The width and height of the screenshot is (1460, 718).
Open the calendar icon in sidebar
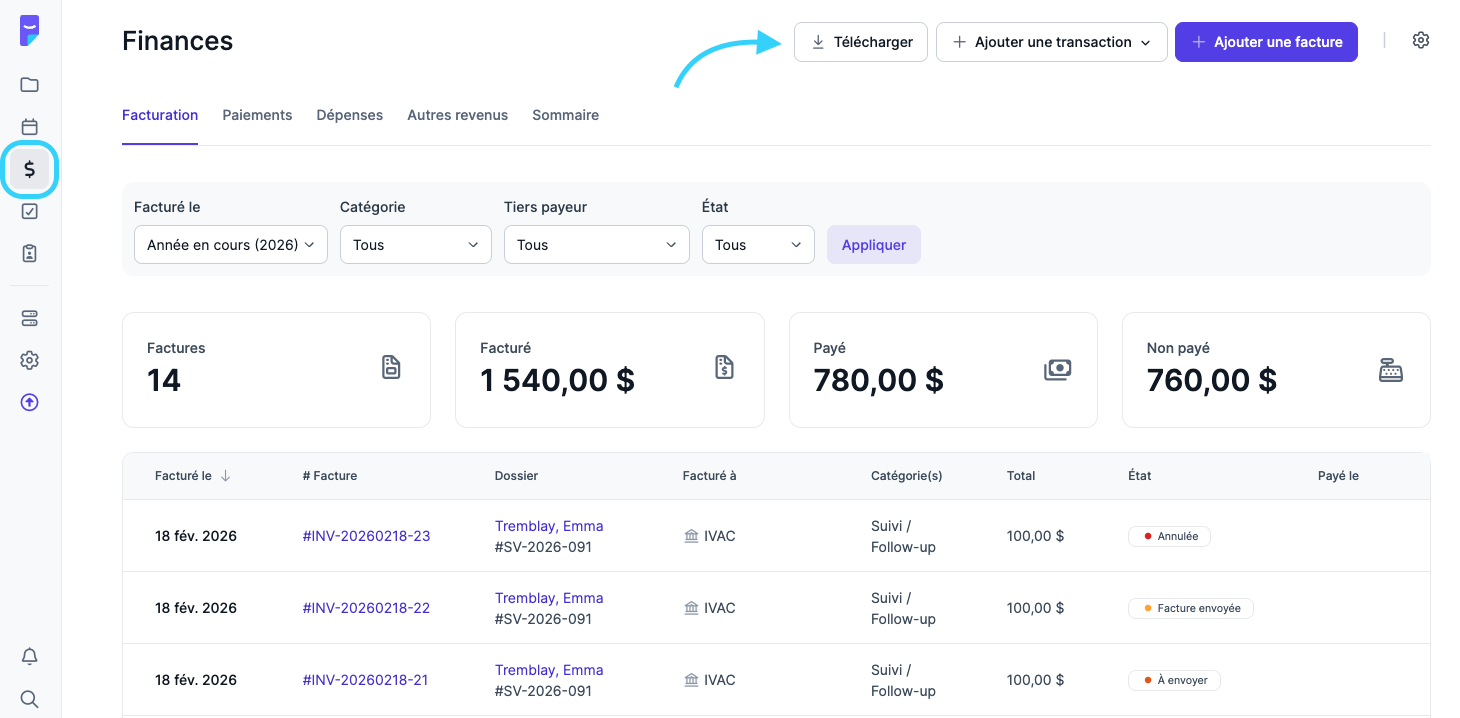coord(30,127)
